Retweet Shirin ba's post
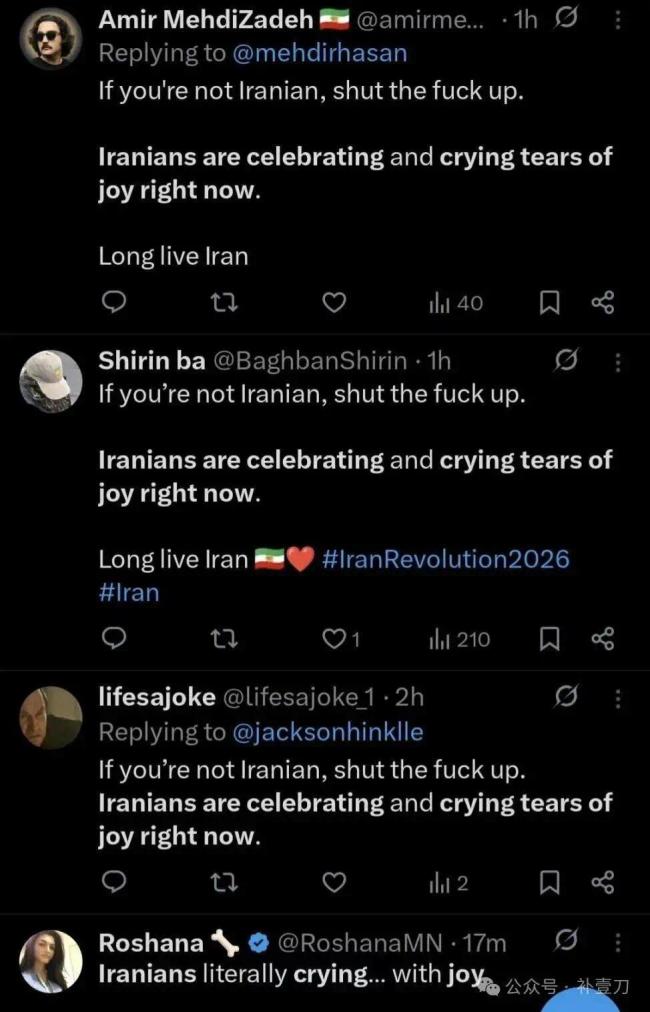This screenshot has height=1012, width=650. pyautogui.click(x=225, y=638)
